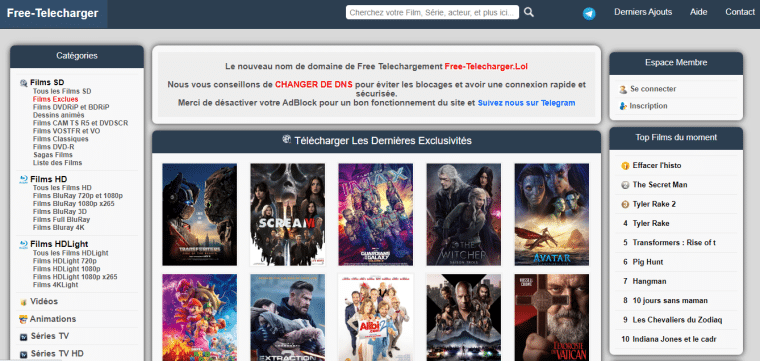Go to Free-Telecharger home logo
760x361 pixels.
[53, 14]
